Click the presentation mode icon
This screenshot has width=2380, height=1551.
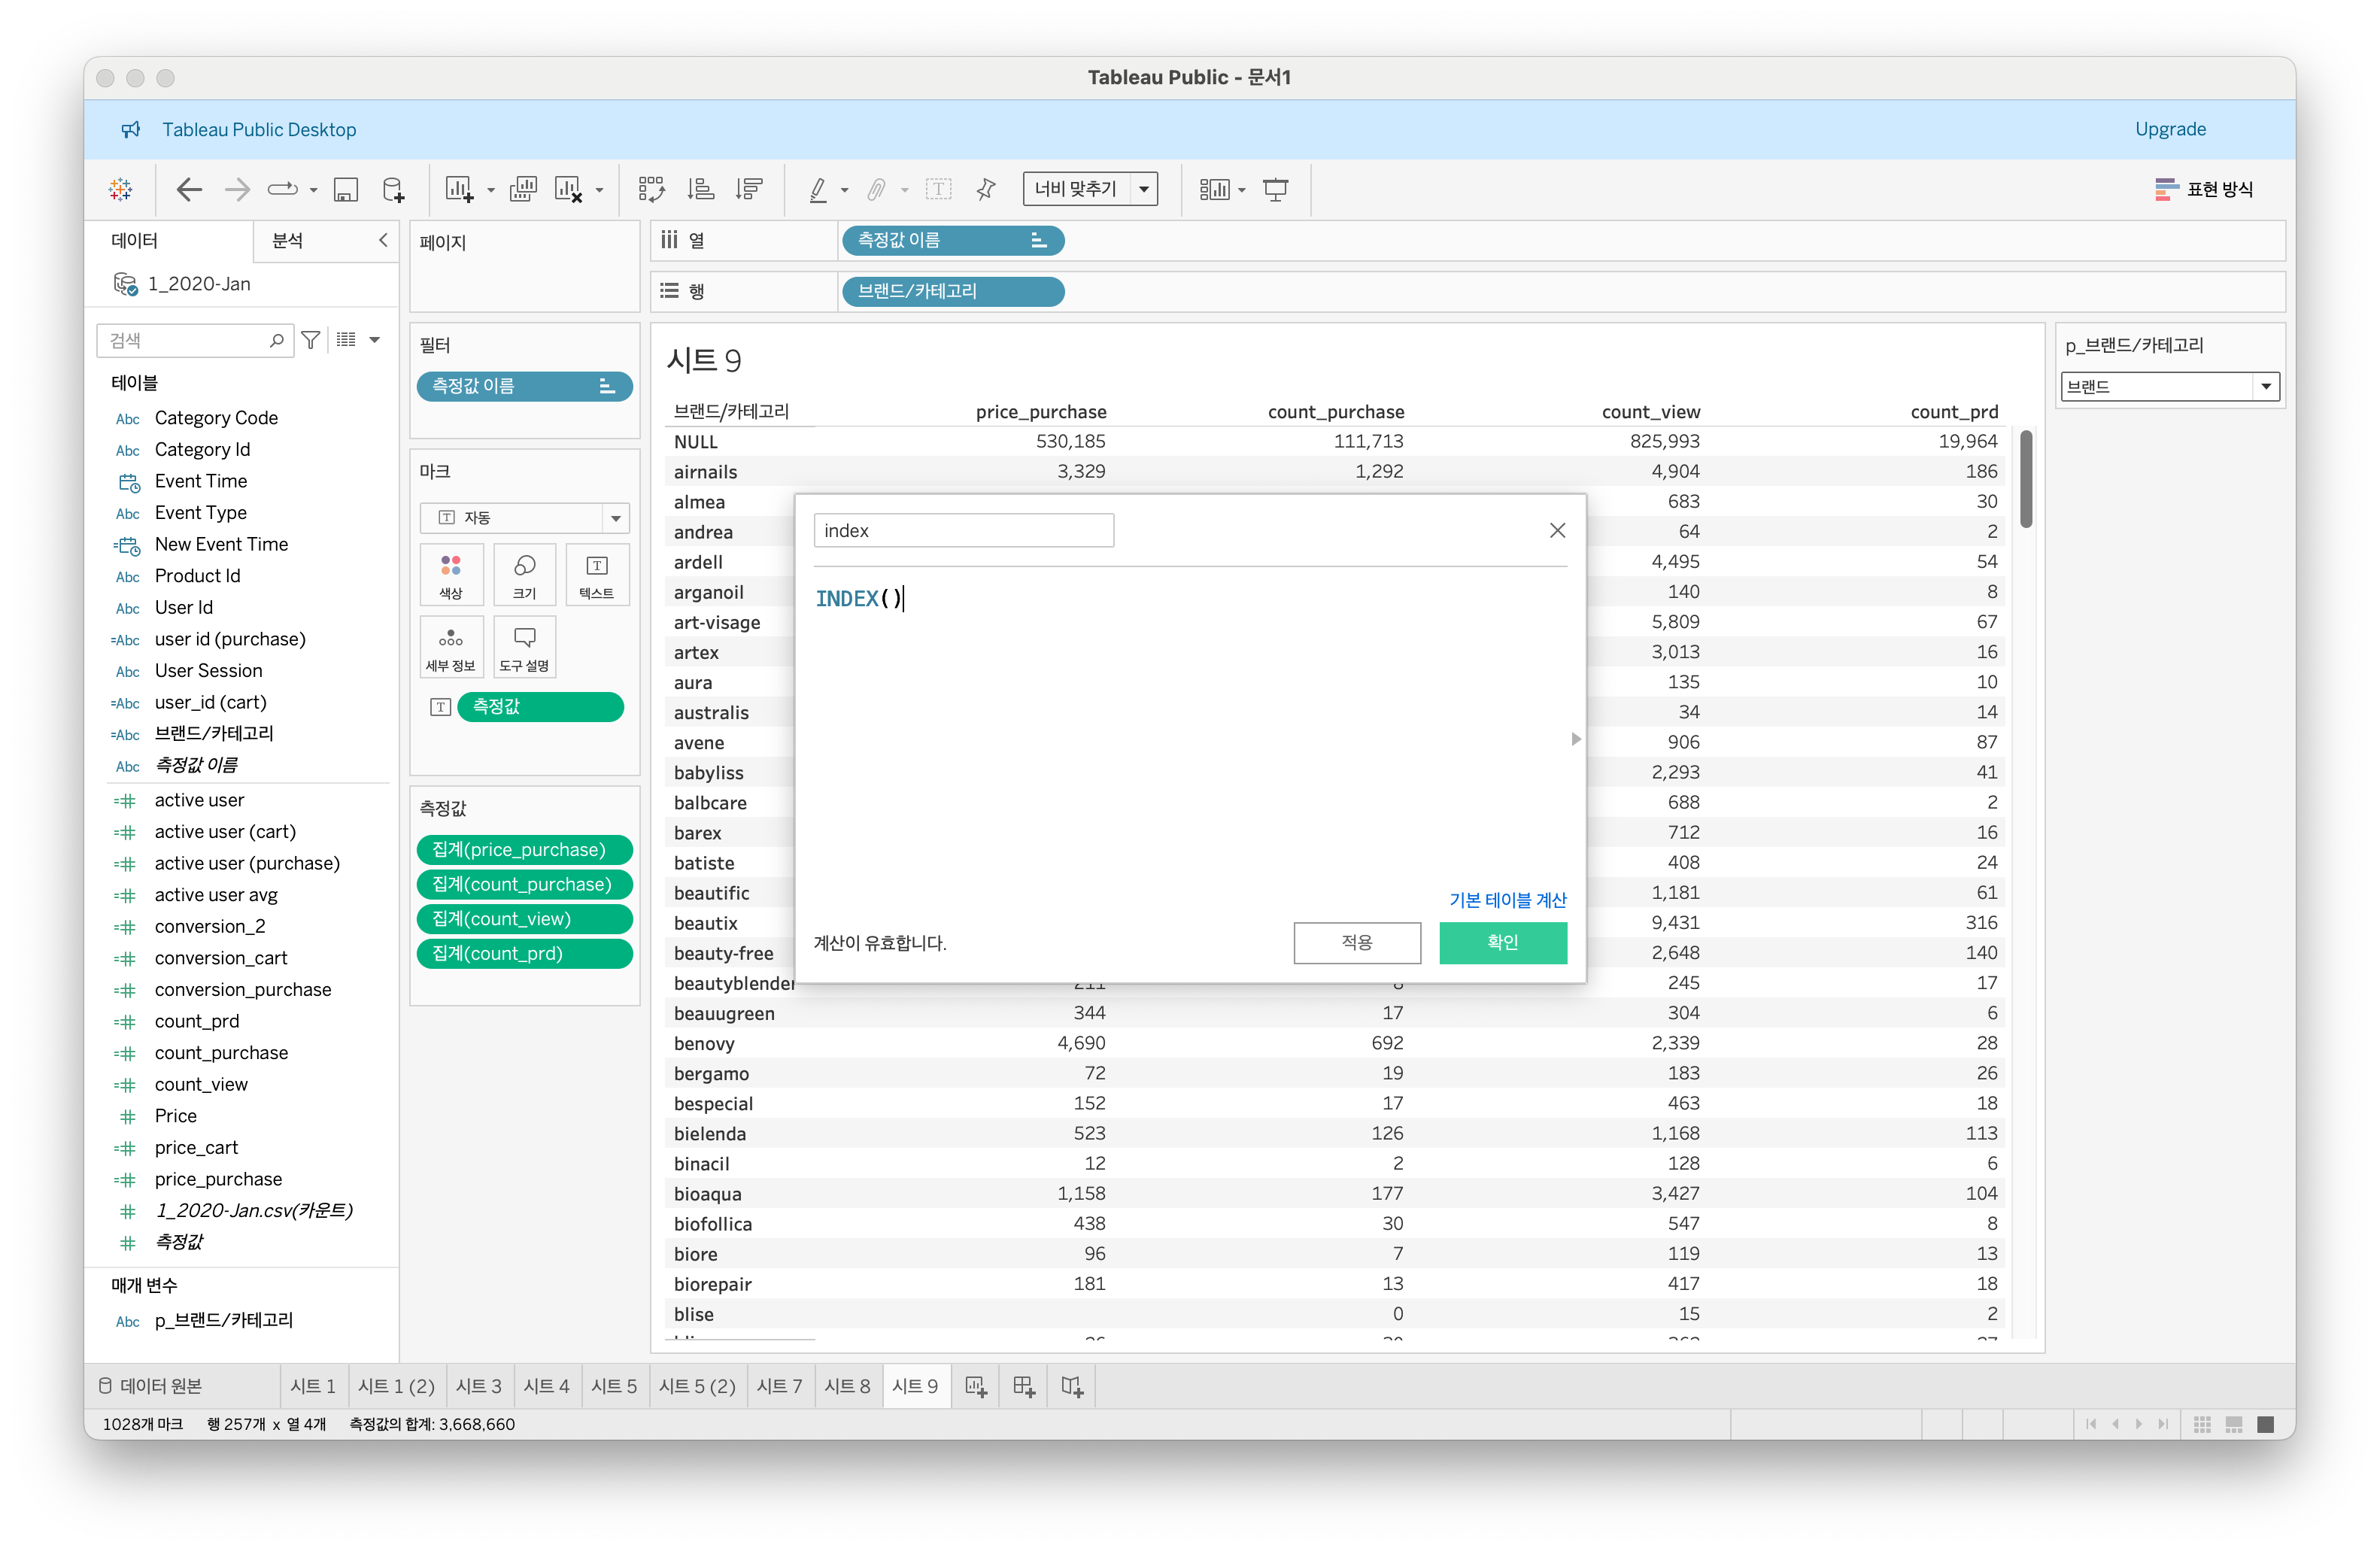[1275, 189]
